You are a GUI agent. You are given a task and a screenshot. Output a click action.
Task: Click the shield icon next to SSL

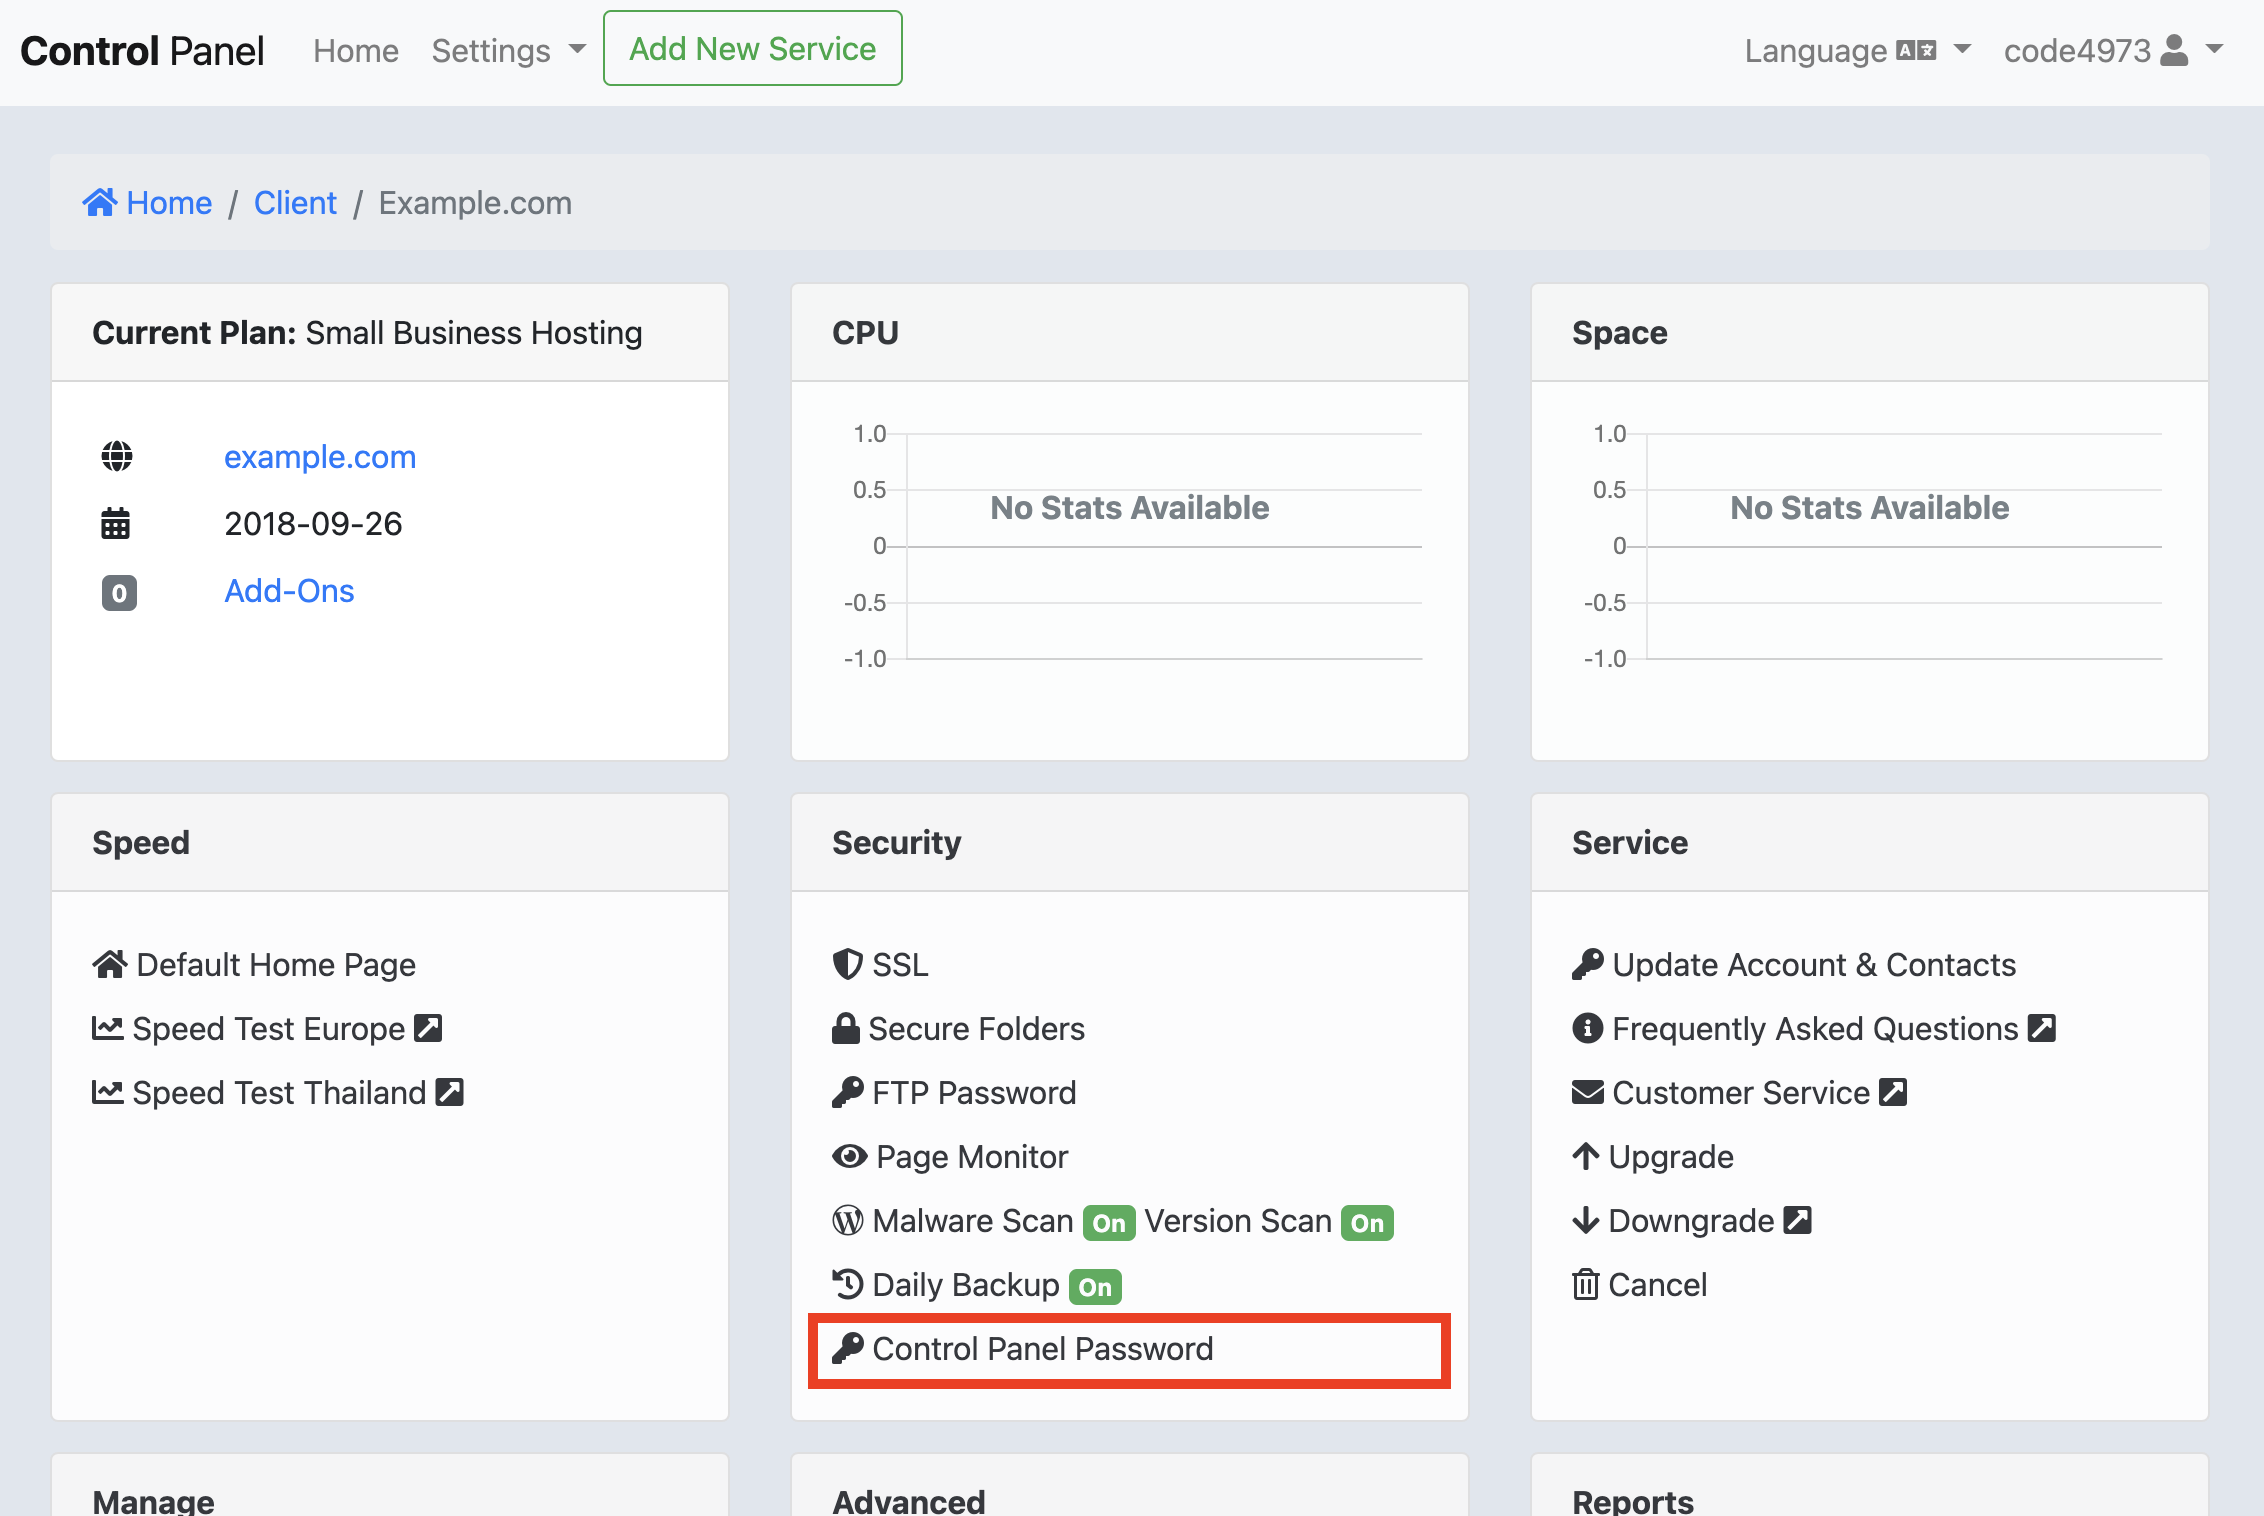(x=847, y=964)
